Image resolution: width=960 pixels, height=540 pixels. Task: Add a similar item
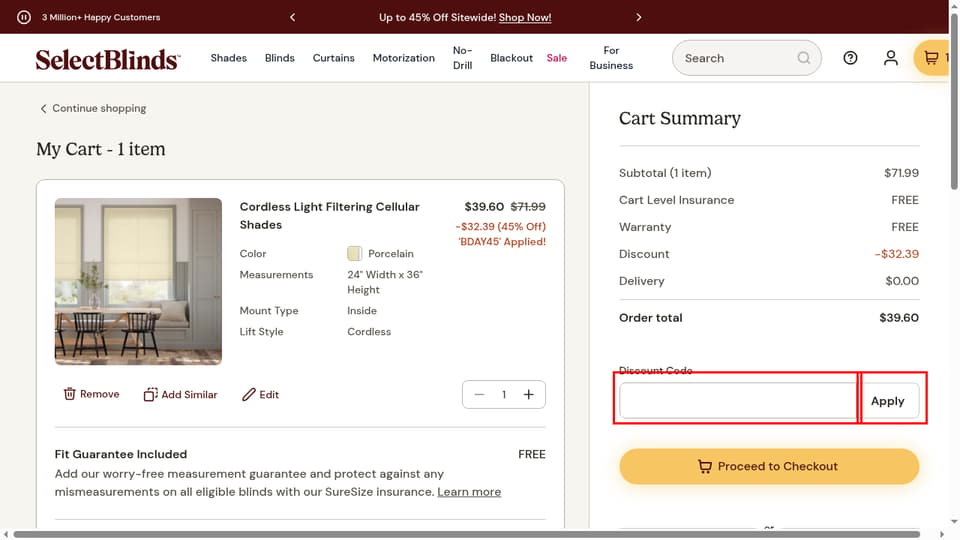tap(181, 395)
